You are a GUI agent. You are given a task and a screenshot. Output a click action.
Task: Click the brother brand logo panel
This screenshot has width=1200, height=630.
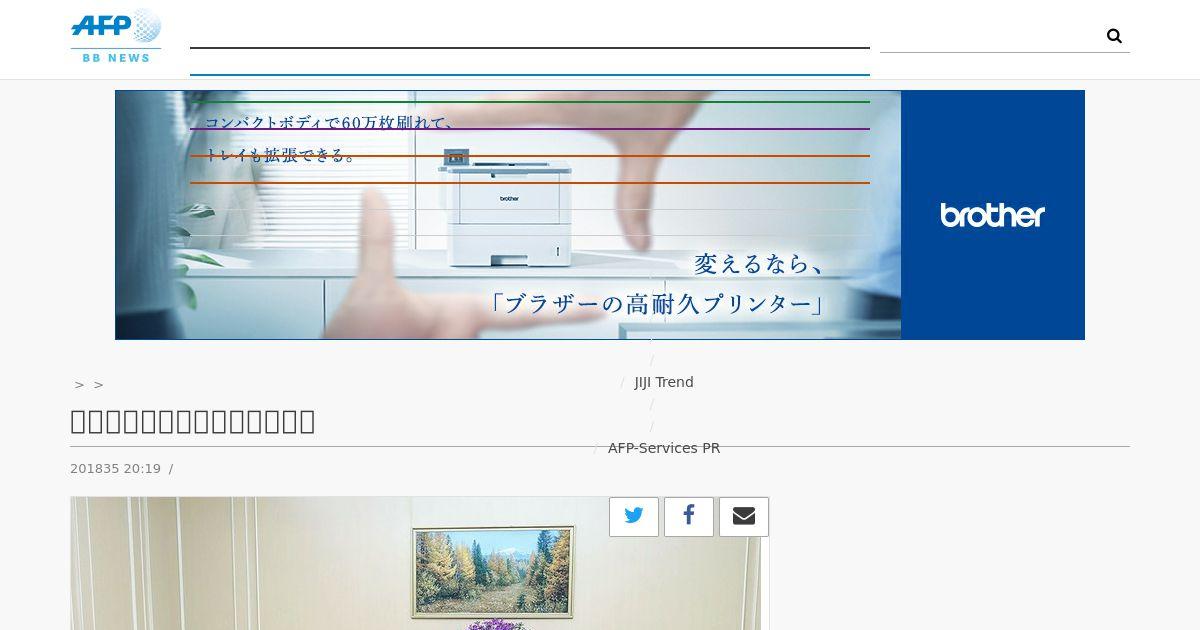[x=993, y=215]
